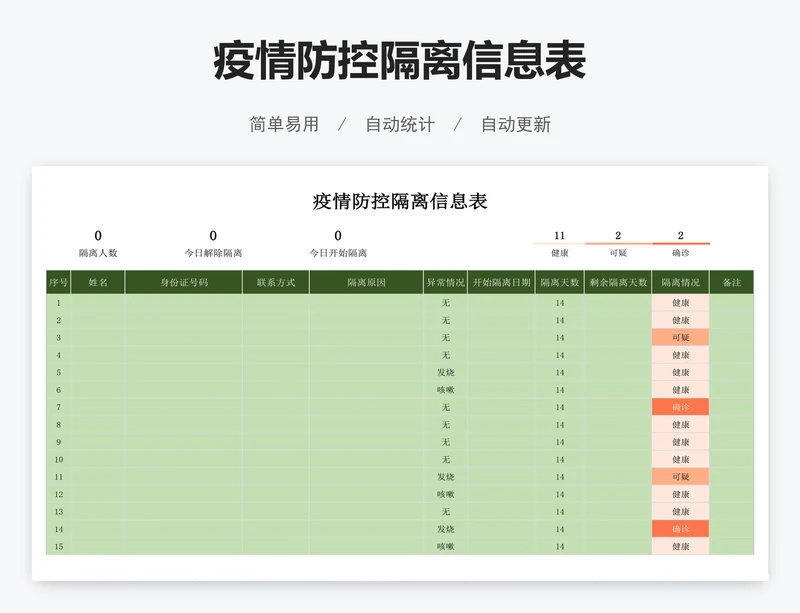The image size is (800, 613).
Task: Select row number 1 in 序号 column
Action: 59,303
